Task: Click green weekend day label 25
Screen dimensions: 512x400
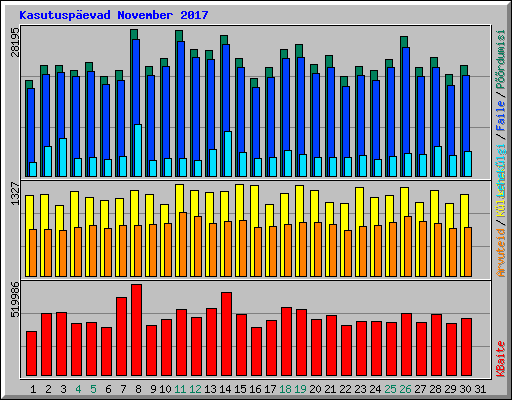Action: [x=390, y=389]
